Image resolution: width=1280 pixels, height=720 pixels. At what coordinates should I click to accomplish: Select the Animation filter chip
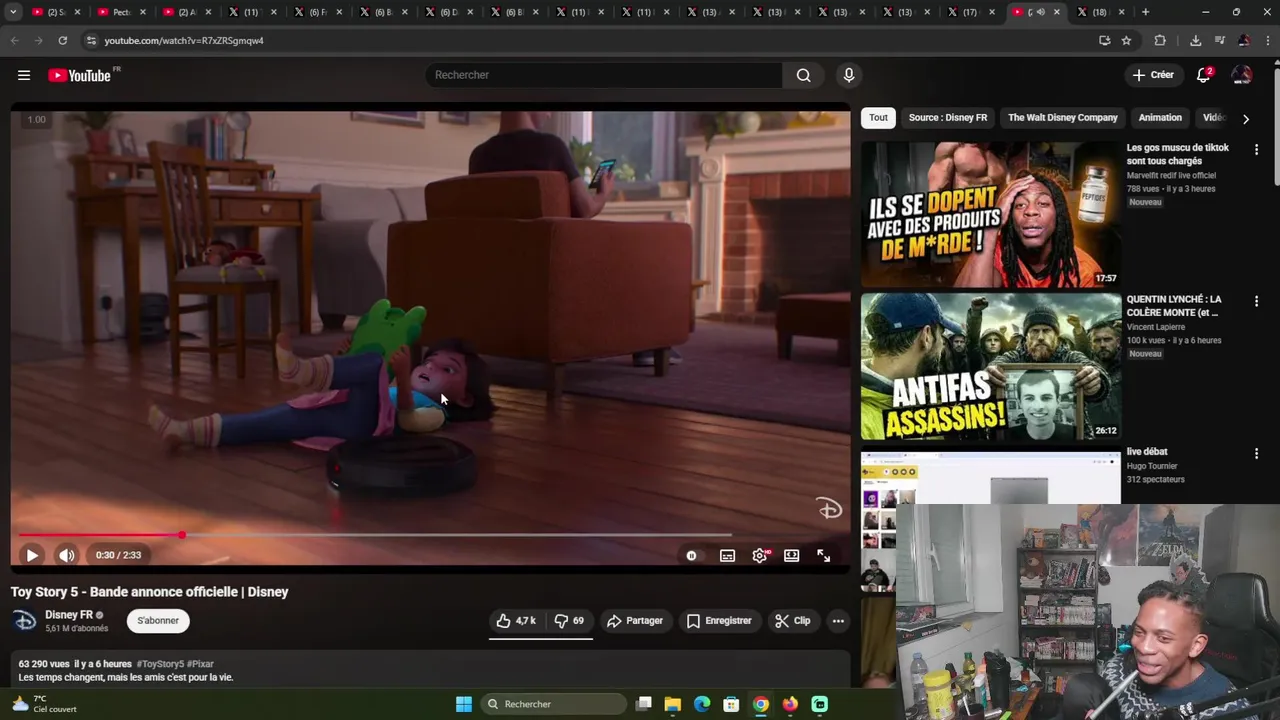1160,118
